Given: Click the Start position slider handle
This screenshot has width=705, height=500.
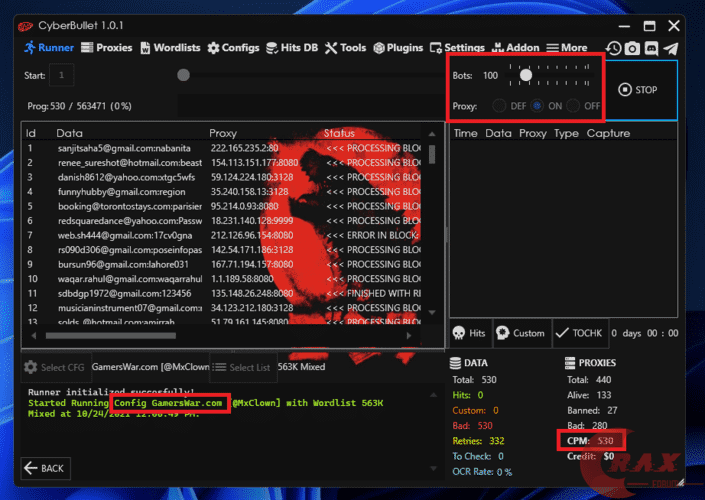Looking at the screenshot, I should (x=183, y=75).
